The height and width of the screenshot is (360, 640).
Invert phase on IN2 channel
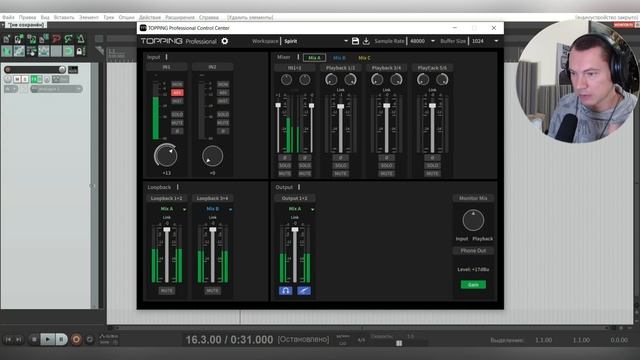coord(223,131)
